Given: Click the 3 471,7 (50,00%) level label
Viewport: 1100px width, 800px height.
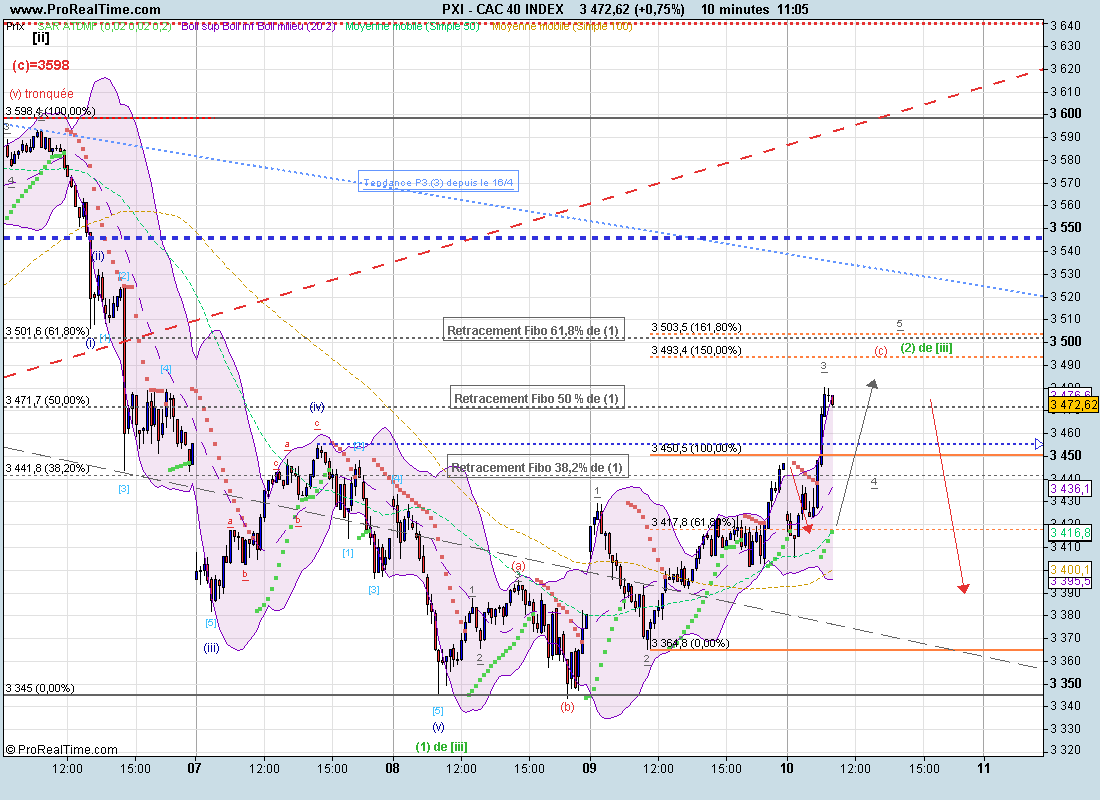Looking at the screenshot, I should [x=48, y=400].
